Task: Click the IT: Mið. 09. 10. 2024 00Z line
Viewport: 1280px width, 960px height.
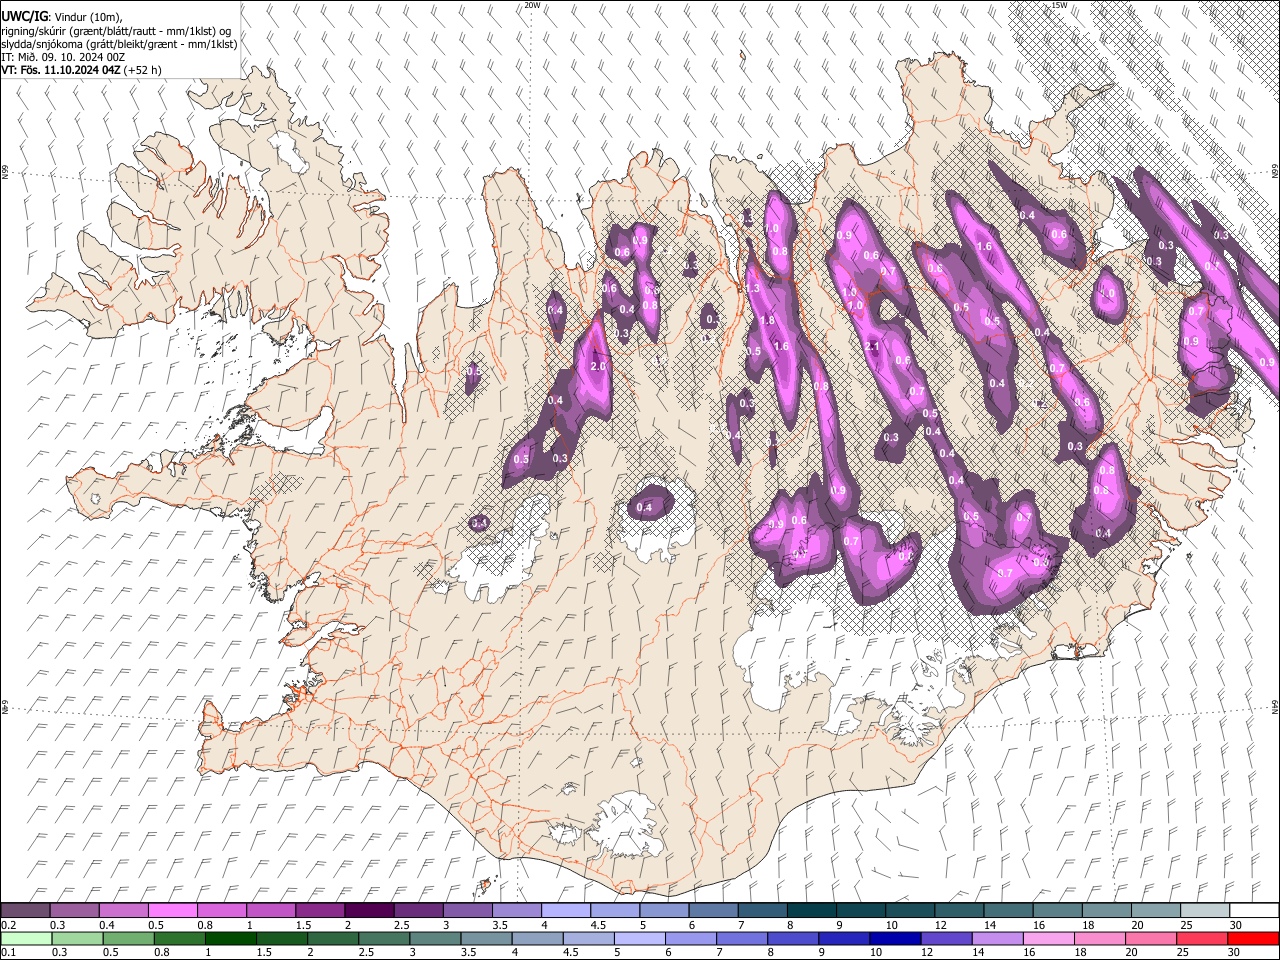Action: click(63, 57)
